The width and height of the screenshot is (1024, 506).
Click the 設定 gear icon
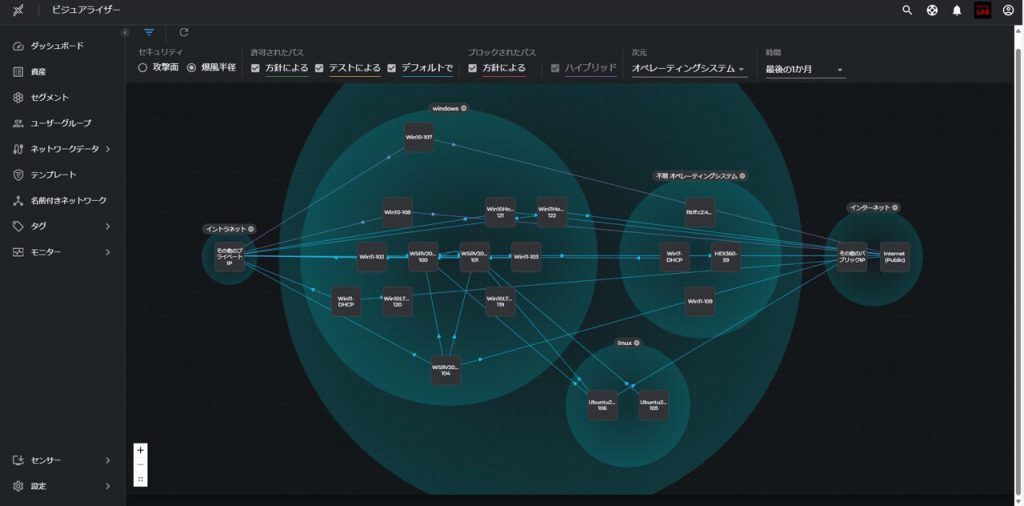(x=18, y=486)
